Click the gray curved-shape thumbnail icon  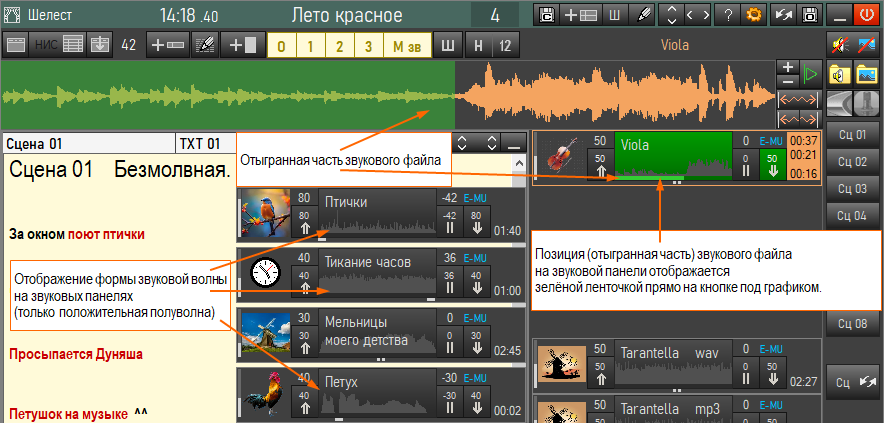pos(841,102)
